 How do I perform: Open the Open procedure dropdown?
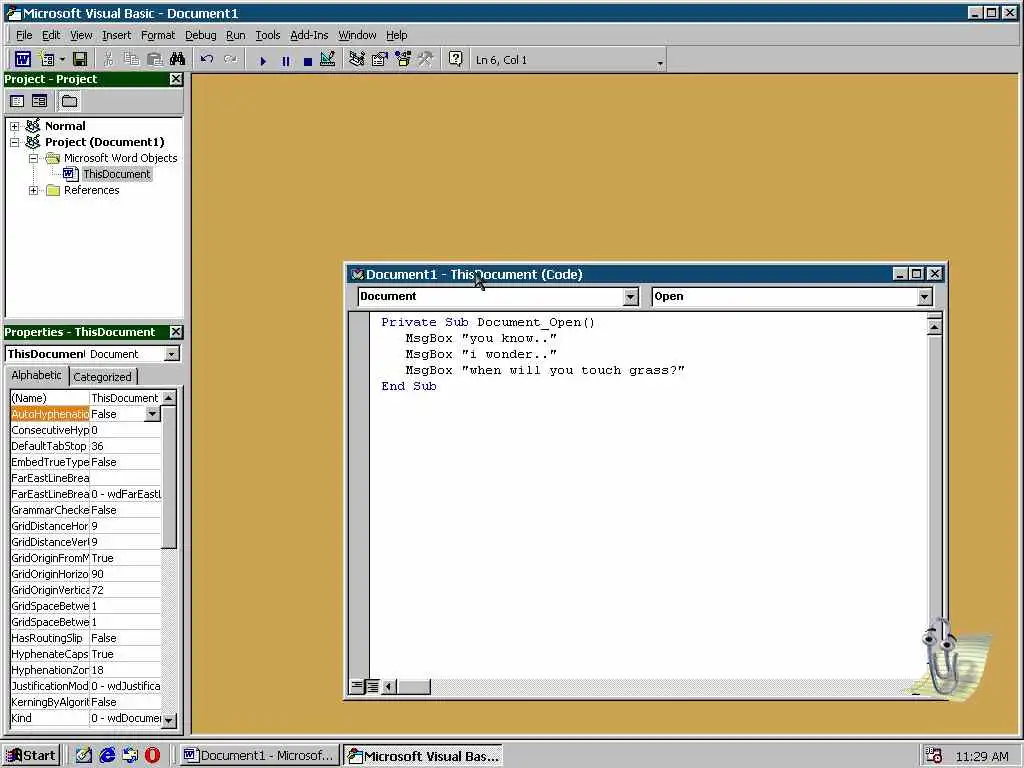coord(924,296)
